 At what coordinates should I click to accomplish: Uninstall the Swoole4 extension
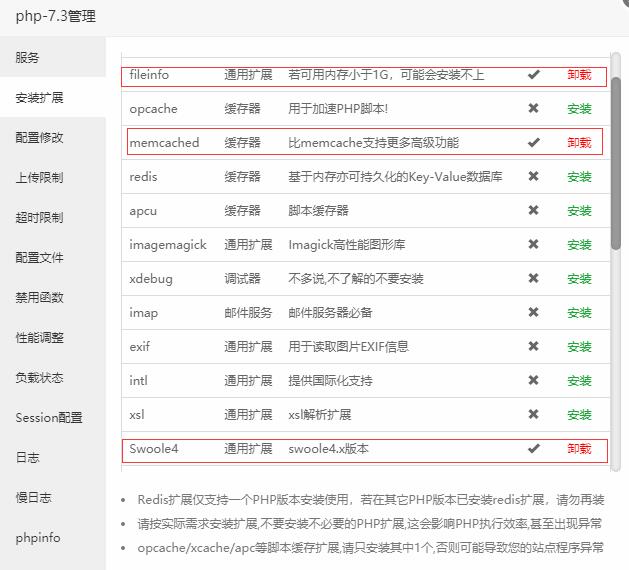[x=579, y=449]
